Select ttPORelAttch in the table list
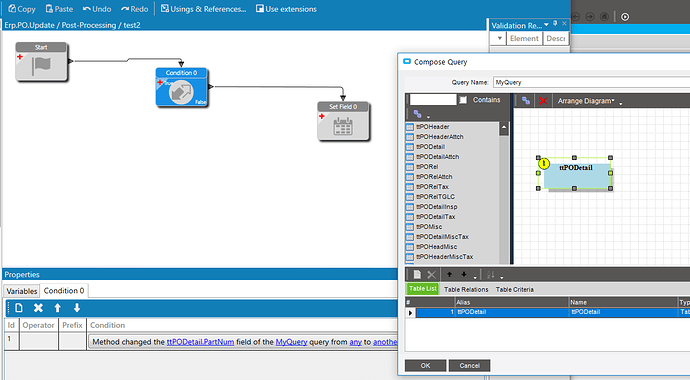Viewport: 690px width, 380px height. tap(434, 177)
